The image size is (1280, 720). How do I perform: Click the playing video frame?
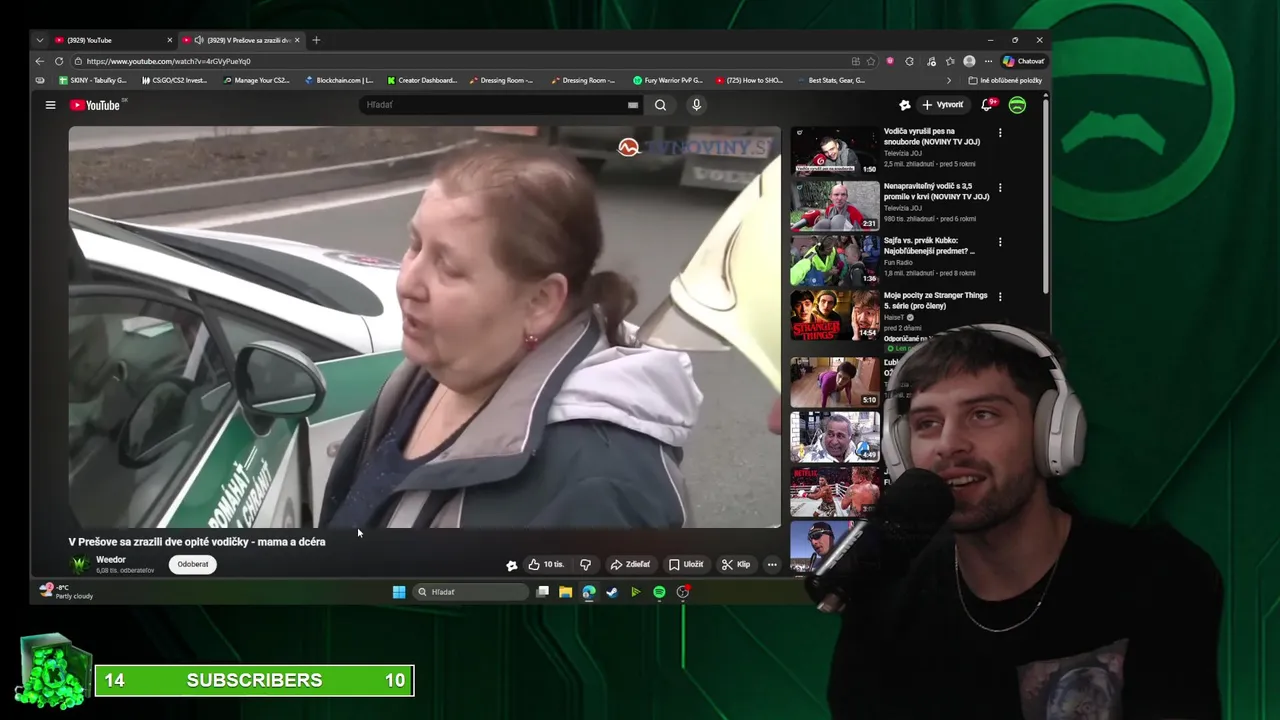click(424, 327)
